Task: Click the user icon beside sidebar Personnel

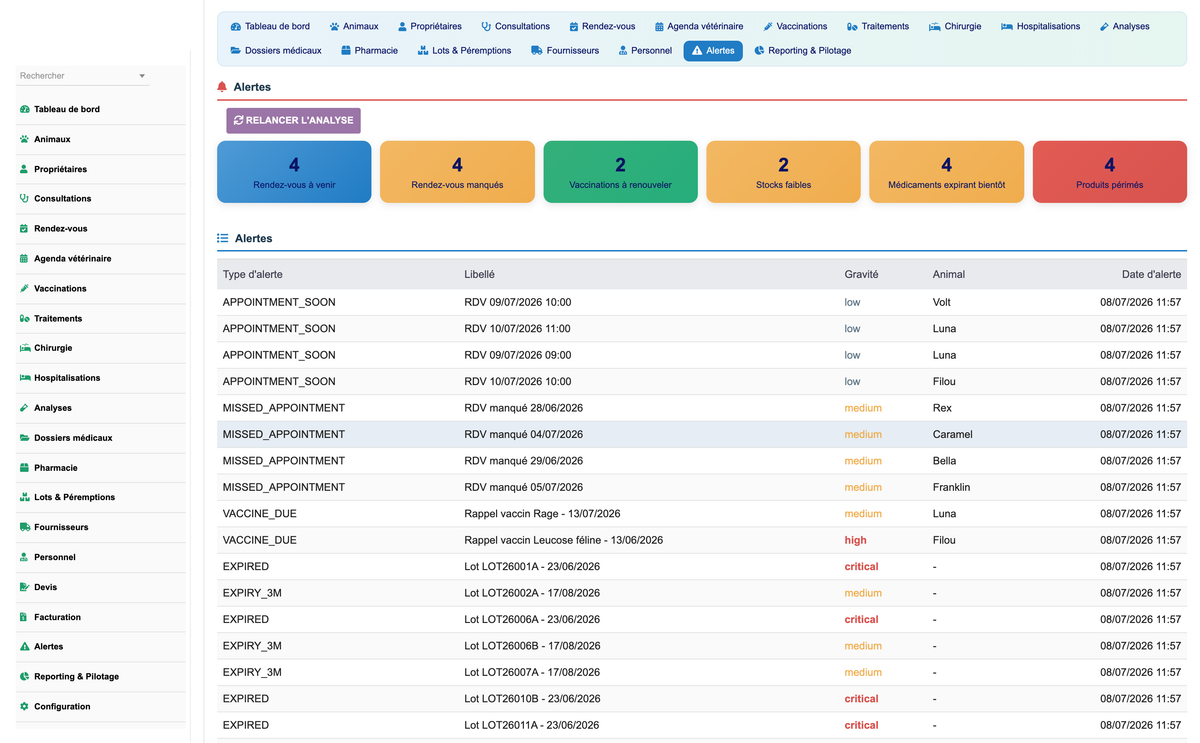Action: (x=24, y=557)
